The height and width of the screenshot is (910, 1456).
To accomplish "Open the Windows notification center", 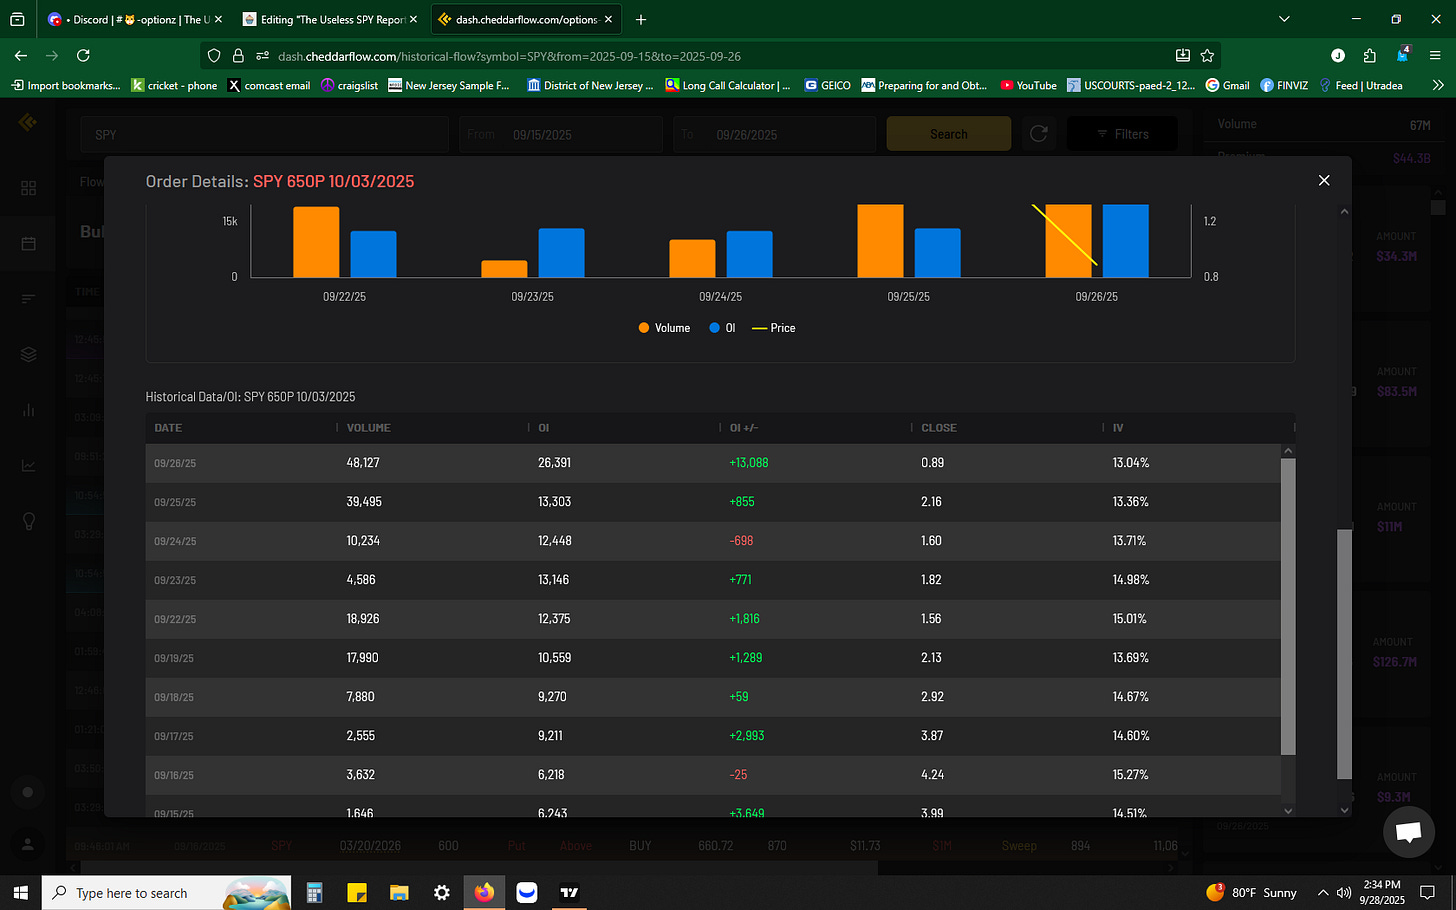I will [1427, 893].
